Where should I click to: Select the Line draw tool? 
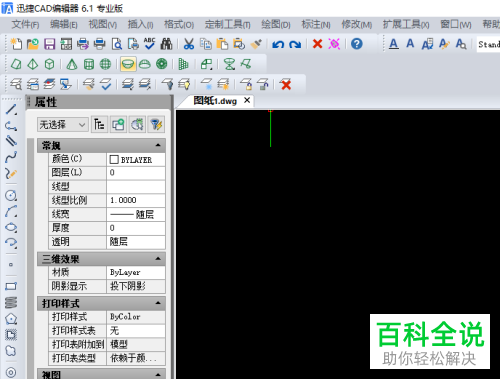pyautogui.click(x=11, y=109)
